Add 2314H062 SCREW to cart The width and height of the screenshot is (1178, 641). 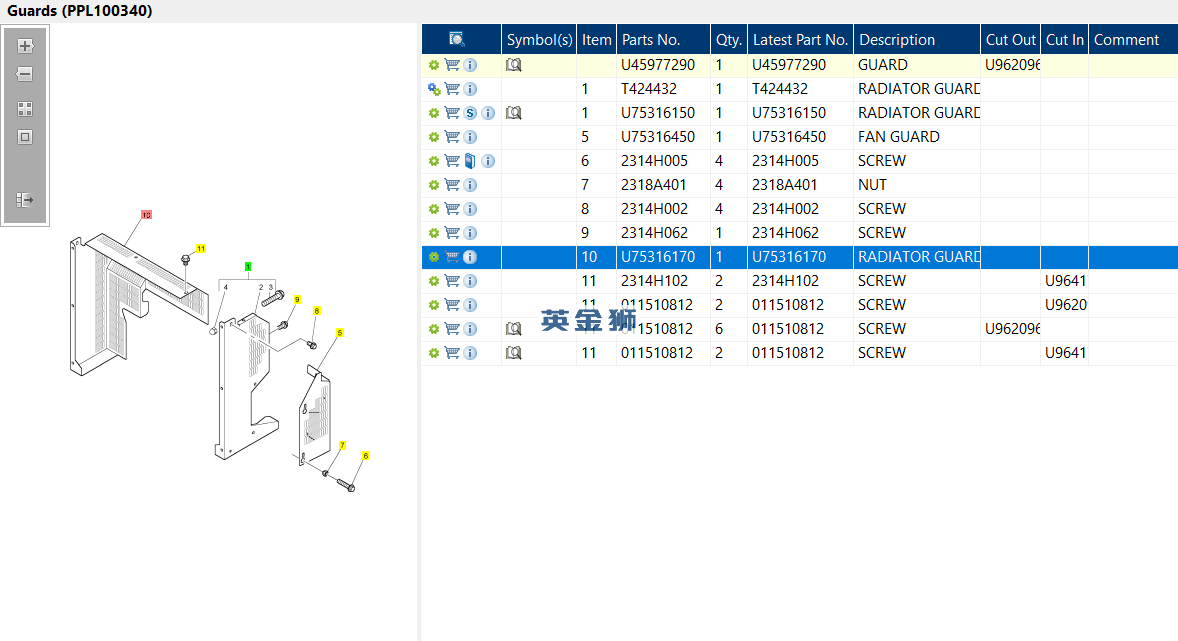tap(452, 233)
